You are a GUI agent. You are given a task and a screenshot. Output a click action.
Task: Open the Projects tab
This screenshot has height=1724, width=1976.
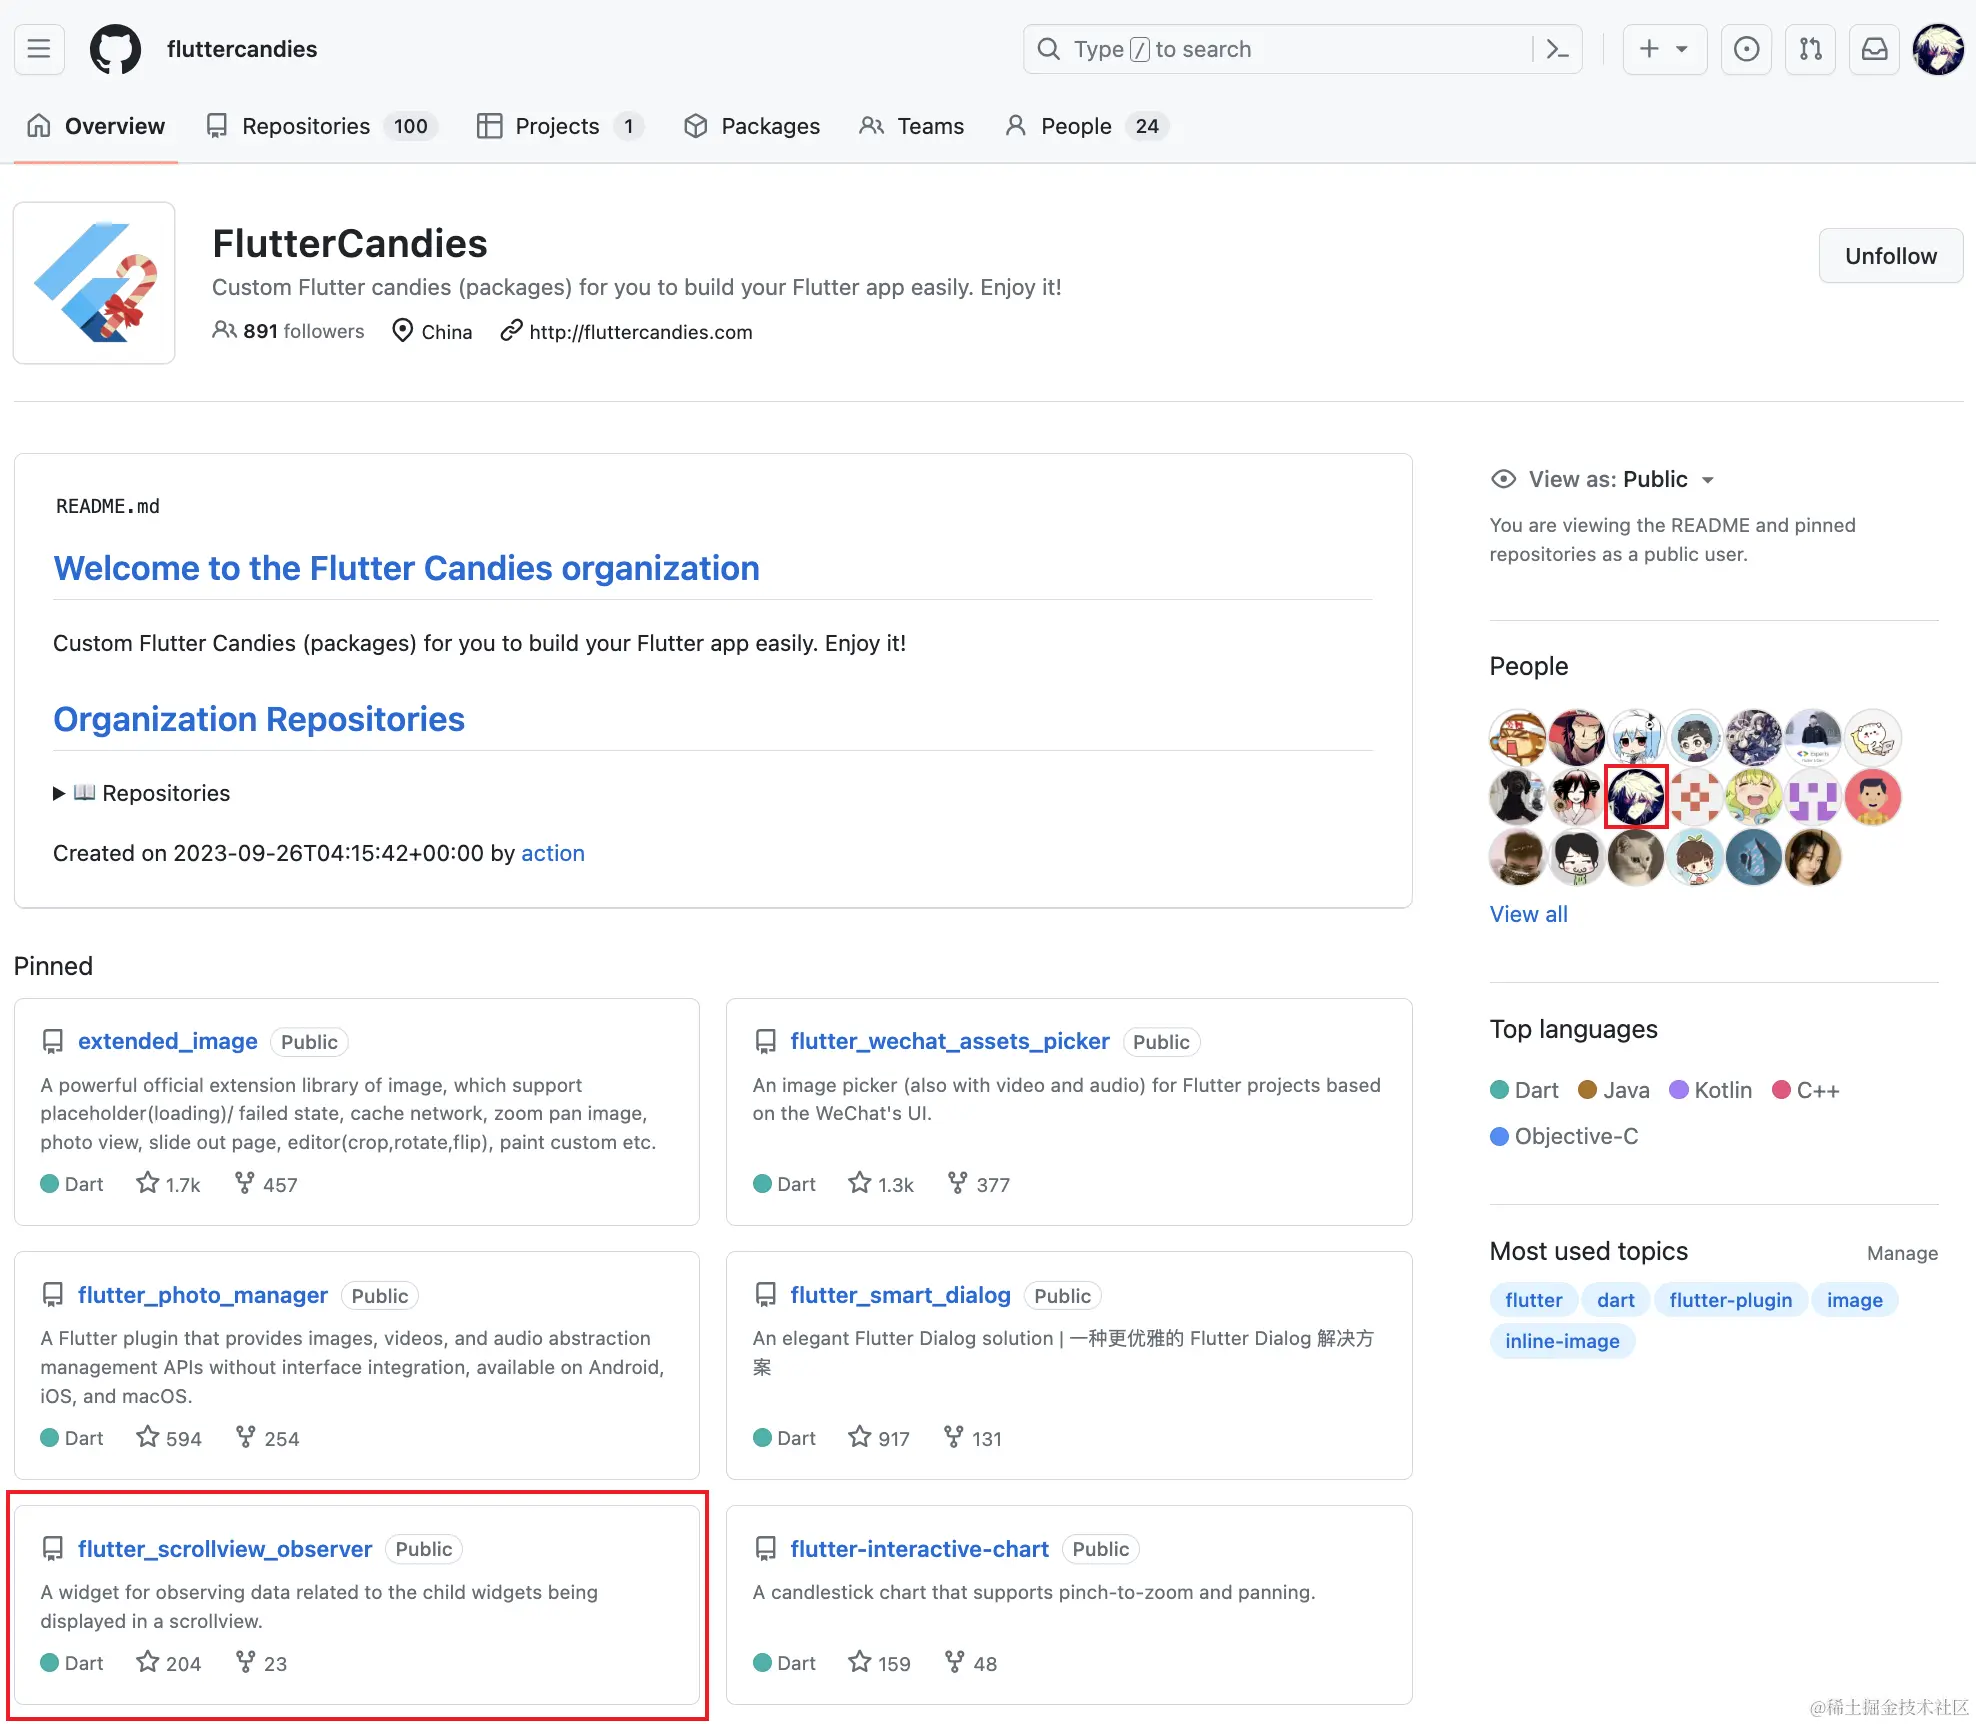[561, 126]
